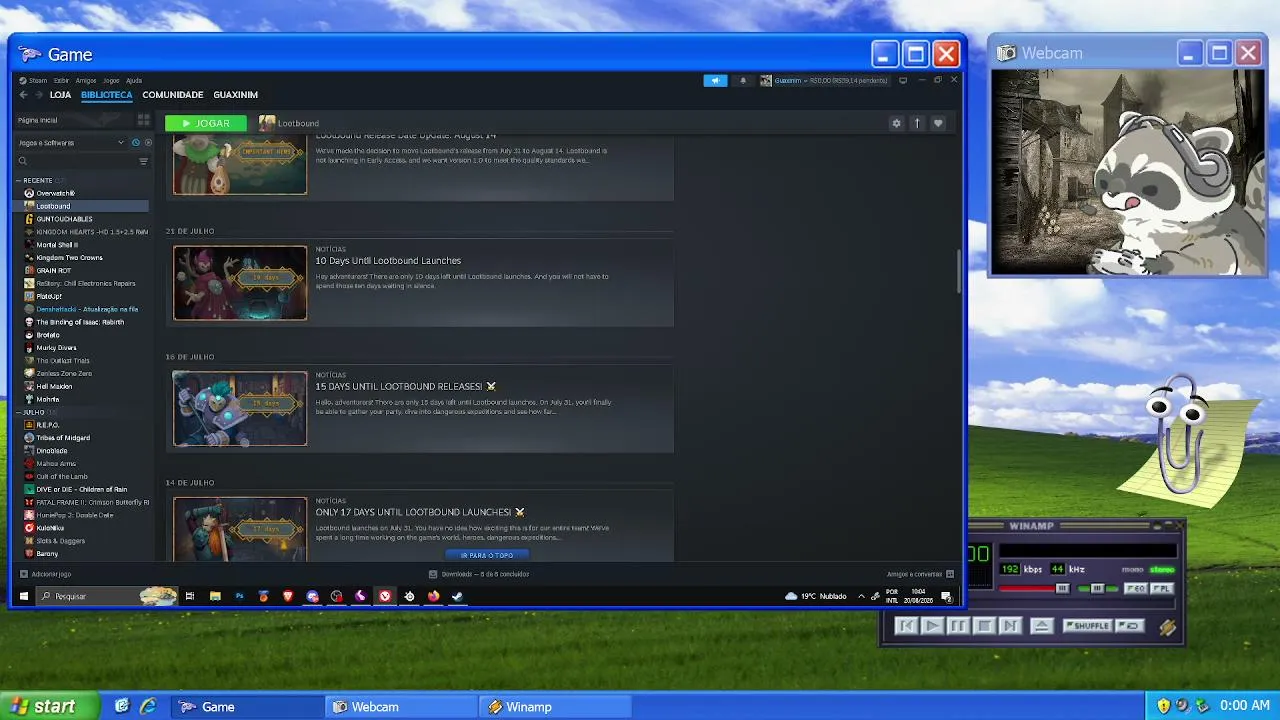This screenshot has width=1280, height=720.
Task: Toggle Winamp shuffle
Action: 1088,626
